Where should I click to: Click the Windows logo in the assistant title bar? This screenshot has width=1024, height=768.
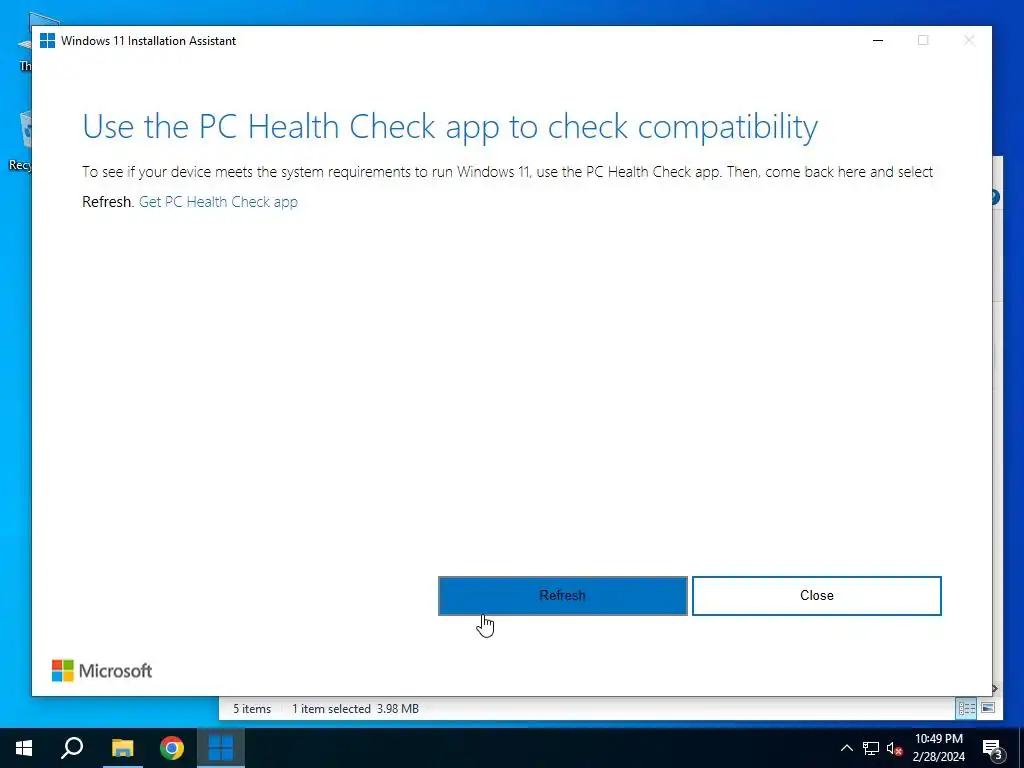click(x=48, y=40)
